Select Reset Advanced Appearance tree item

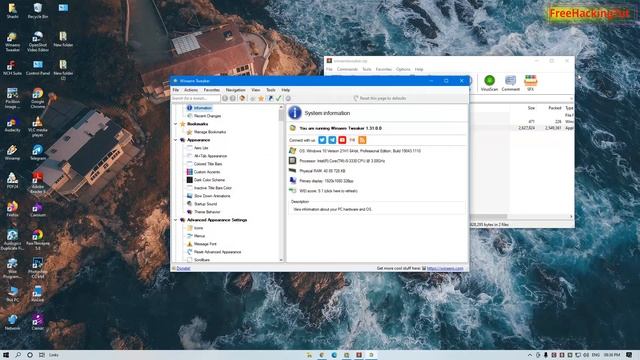(x=217, y=252)
